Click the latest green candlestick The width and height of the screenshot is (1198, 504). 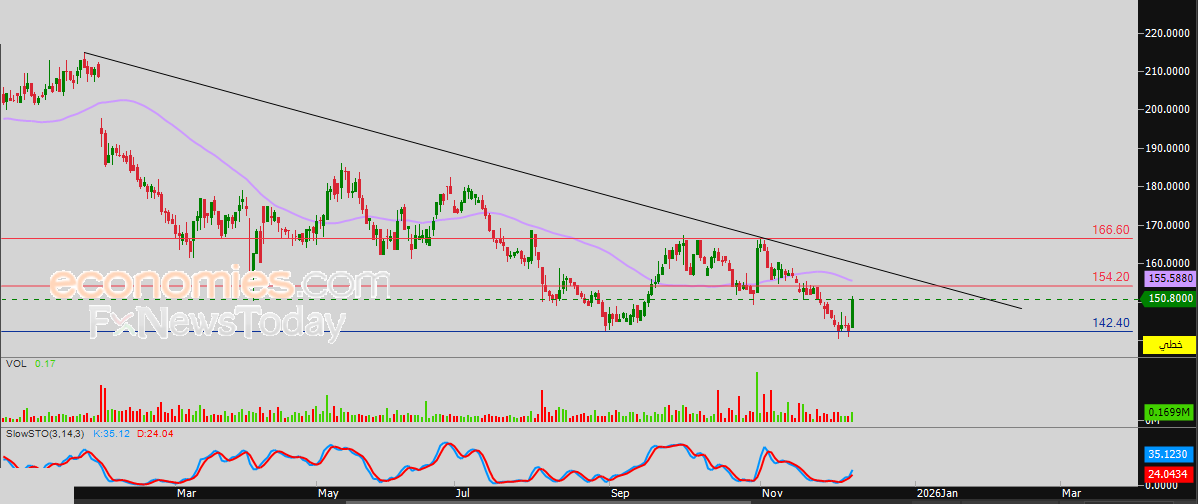pyautogui.click(x=852, y=313)
